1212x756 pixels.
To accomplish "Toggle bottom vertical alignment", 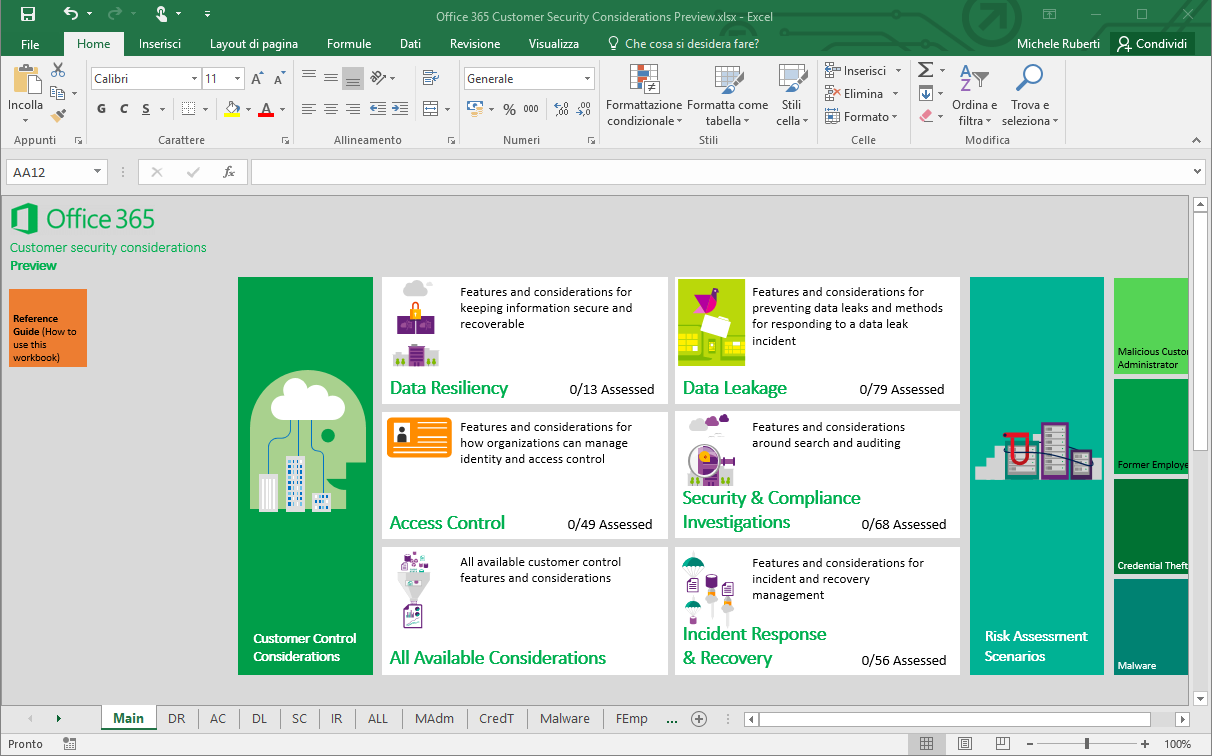I will [352, 78].
